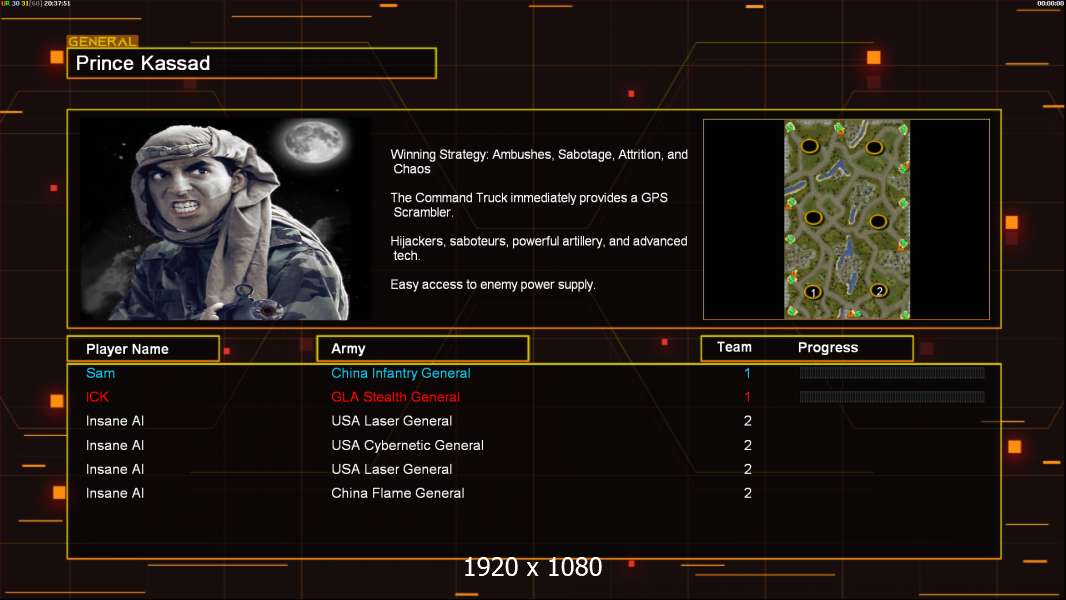Image resolution: width=1066 pixels, height=600 pixels.
Task: Click the Prince Kassad general portrait
Action: (225, 219)
